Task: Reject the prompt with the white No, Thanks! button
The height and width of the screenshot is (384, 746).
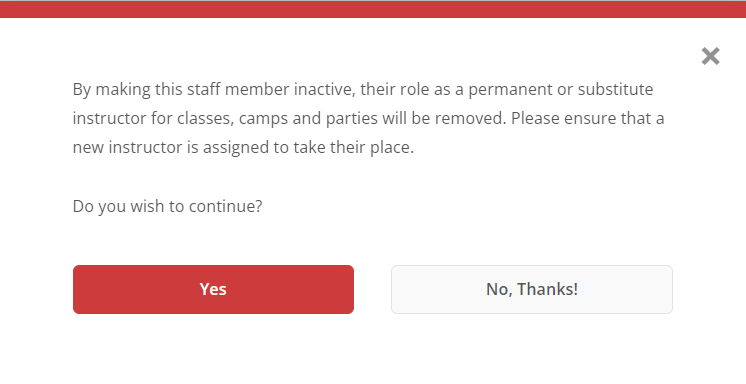Action: (532, 289)
